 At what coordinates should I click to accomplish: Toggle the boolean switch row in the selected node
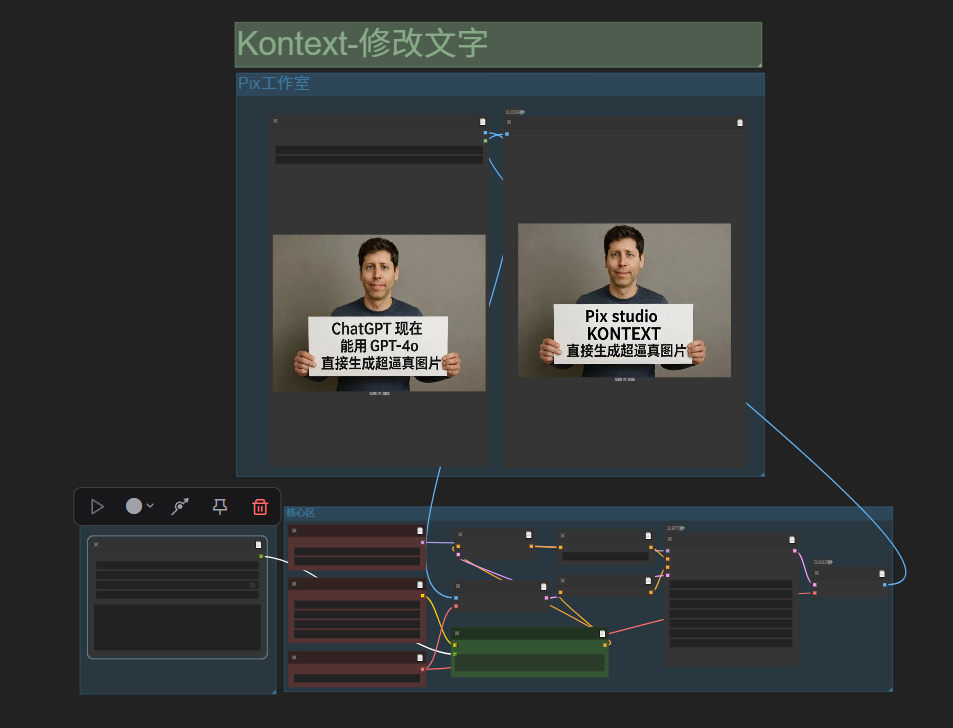pos(177,585)
